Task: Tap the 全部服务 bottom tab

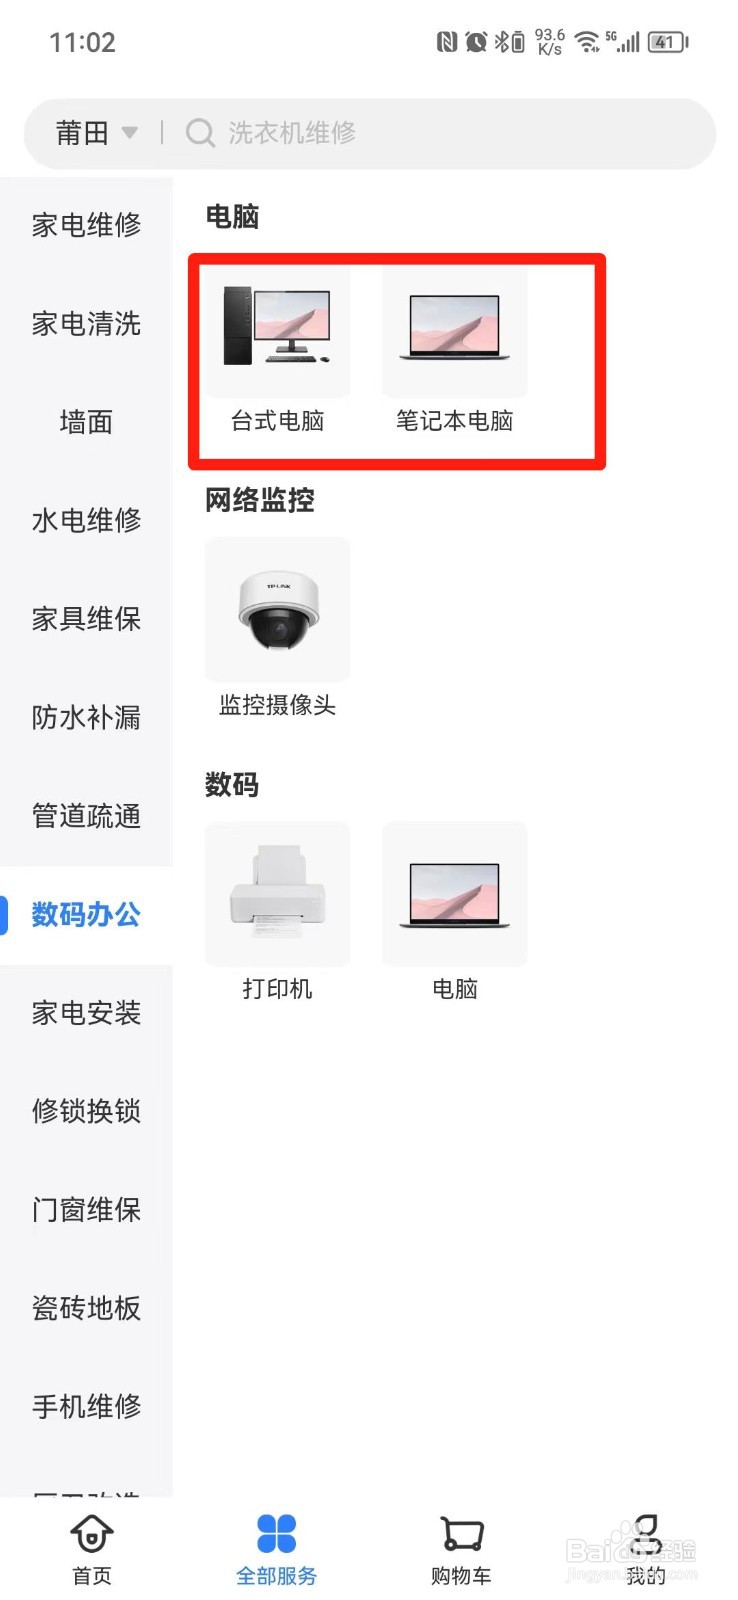Action: tap(277, 1550)
